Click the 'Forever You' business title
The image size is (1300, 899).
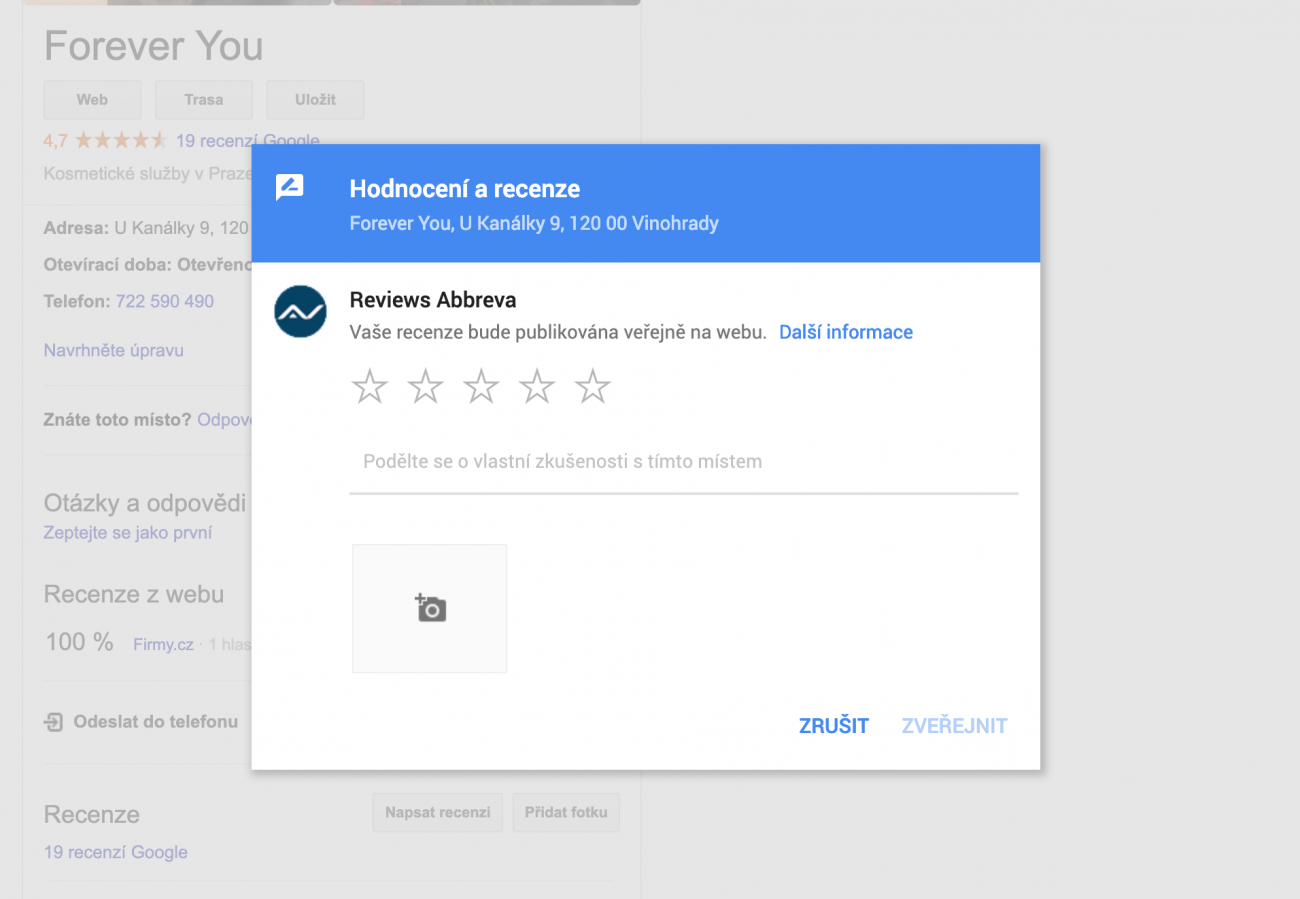coord(154,47)
